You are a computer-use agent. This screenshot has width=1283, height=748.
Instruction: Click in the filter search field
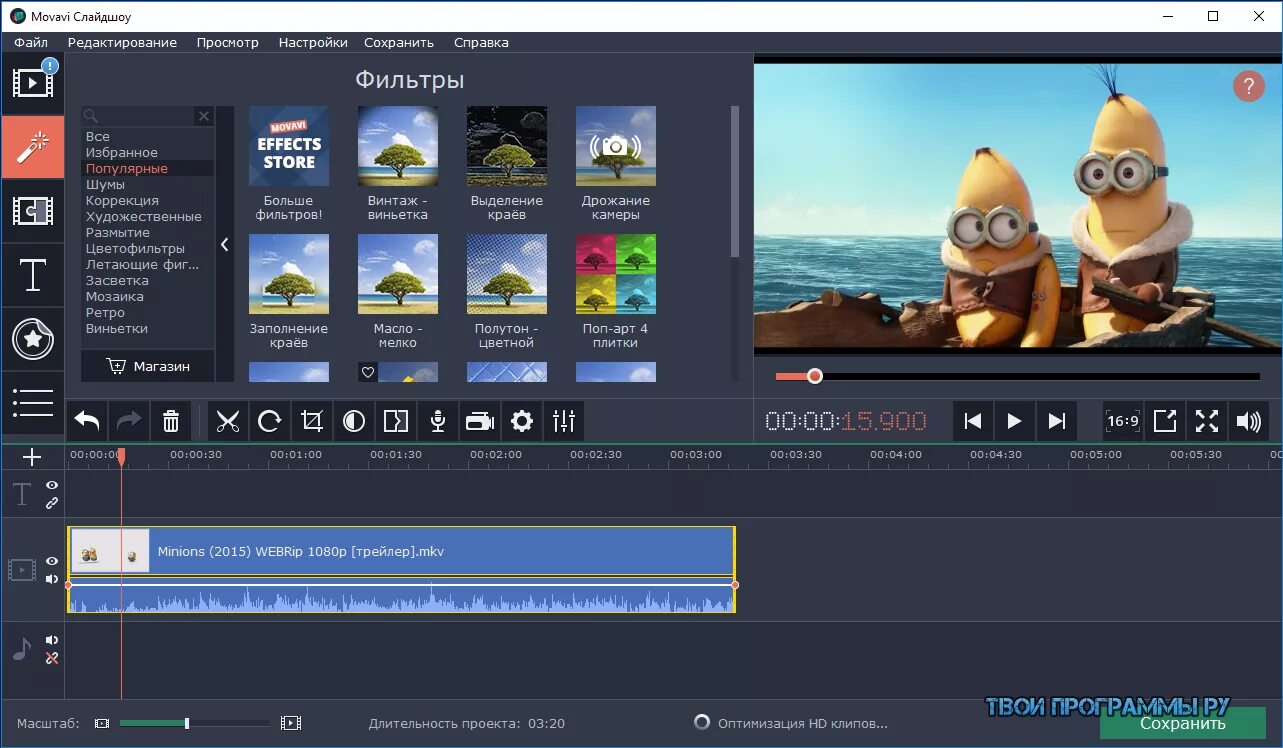tap(140, 116)
